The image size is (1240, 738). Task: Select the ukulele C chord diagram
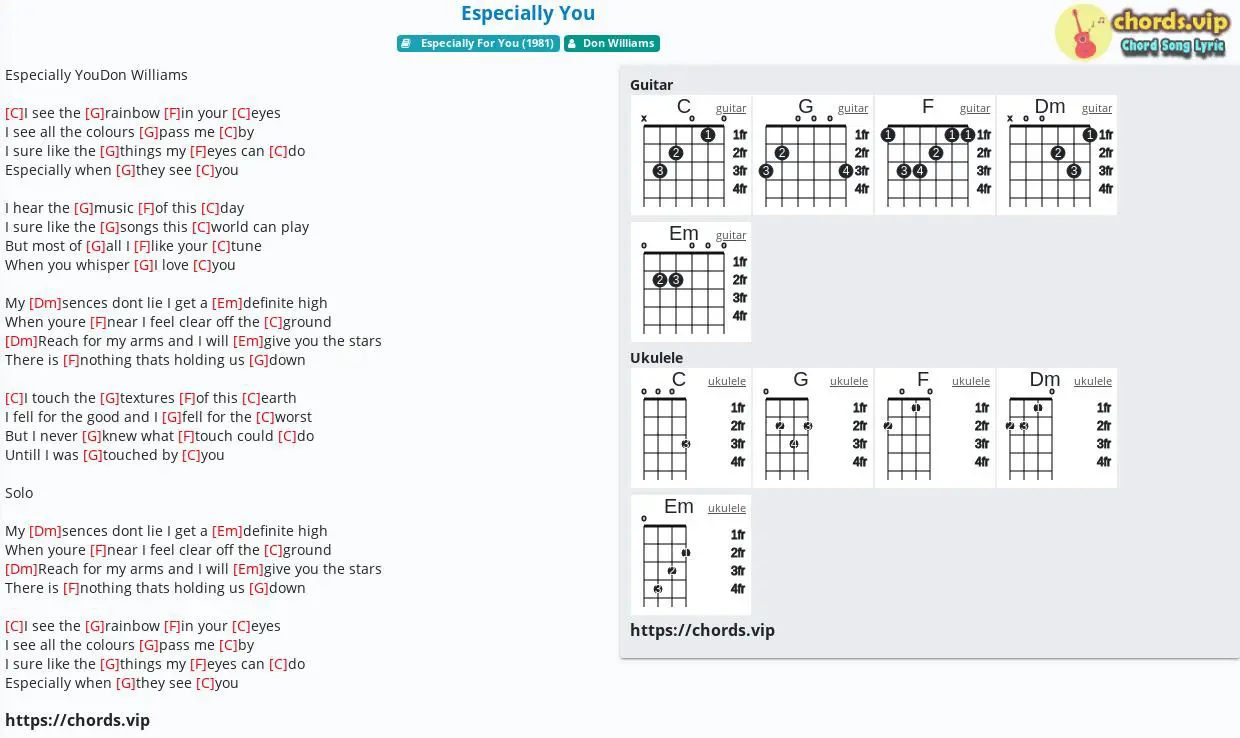691,428
